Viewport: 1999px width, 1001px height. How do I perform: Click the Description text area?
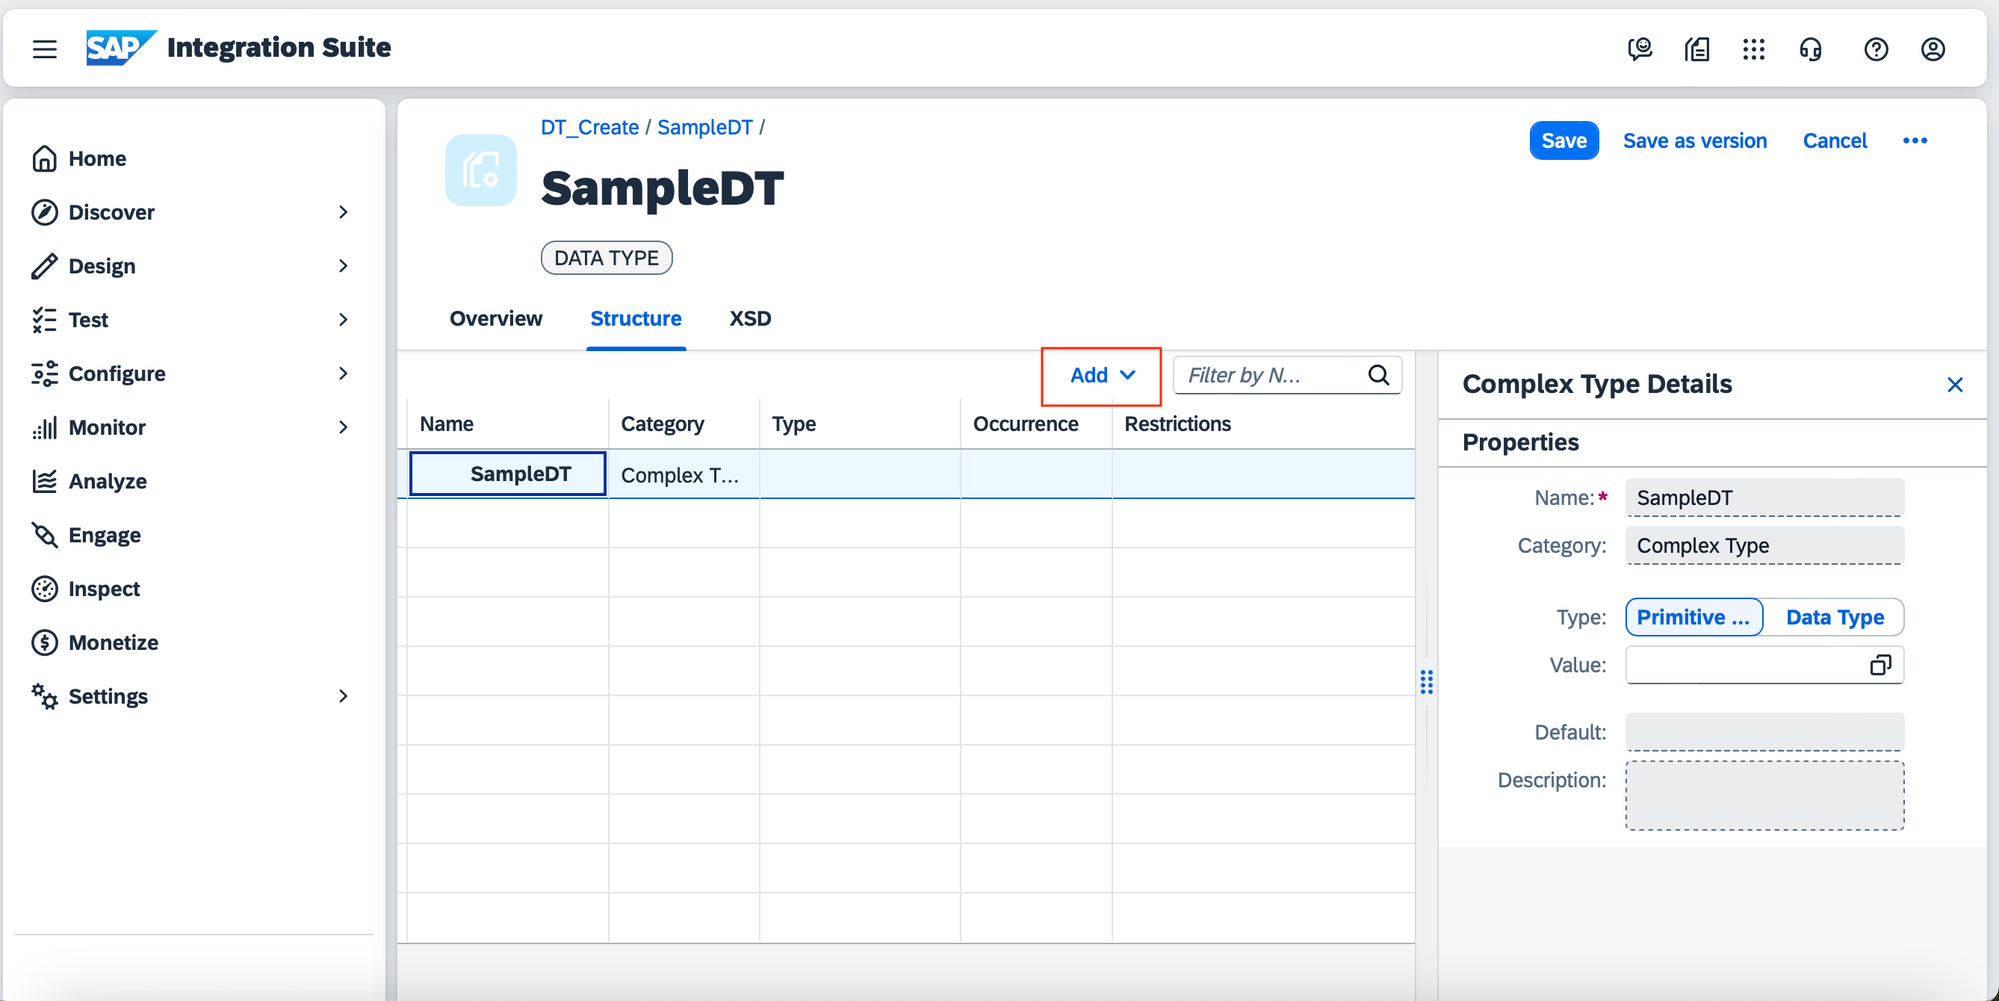point(1764,796)
